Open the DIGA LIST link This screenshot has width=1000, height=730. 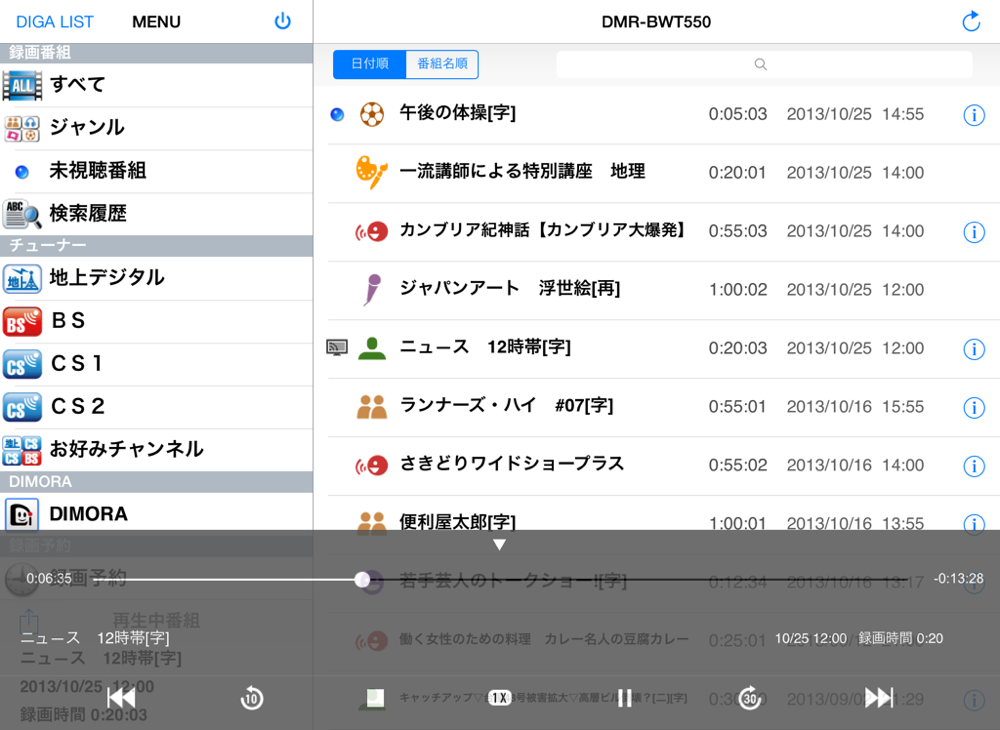(54, 22)
